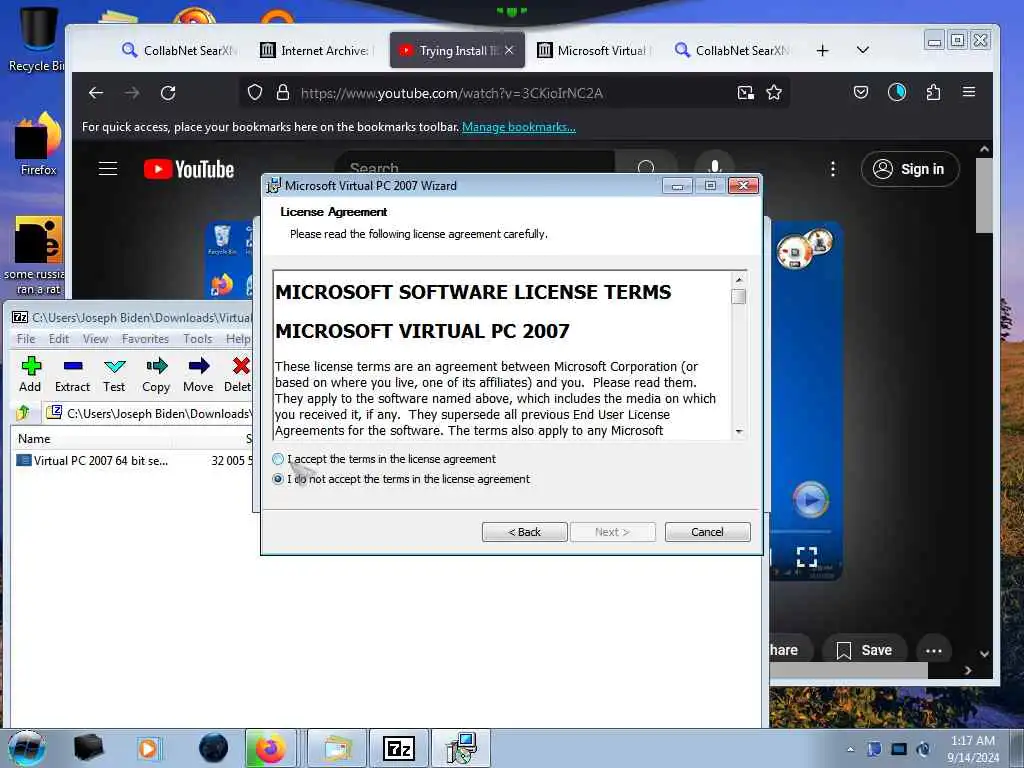The width and height of the screenshot is (1024, 768).
Task: Open the Recycle Bin desktop icon
Action: point(36,38)
